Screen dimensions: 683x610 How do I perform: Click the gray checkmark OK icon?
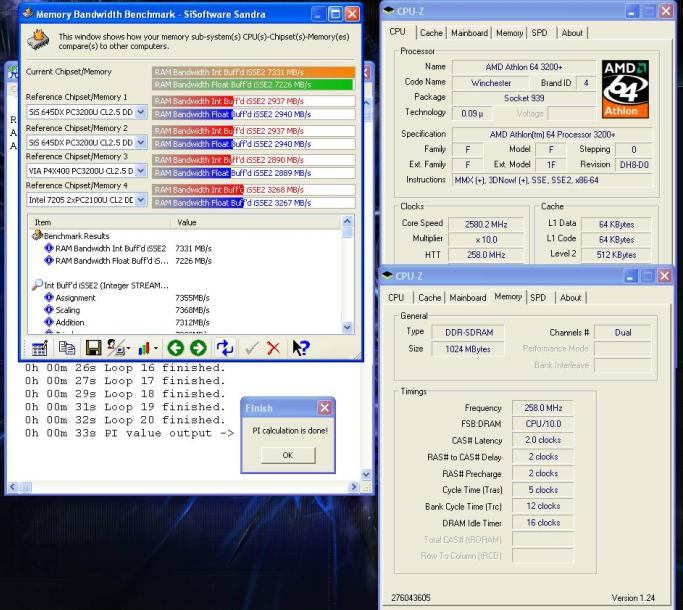pyautogui.click(x=251, y=348)
